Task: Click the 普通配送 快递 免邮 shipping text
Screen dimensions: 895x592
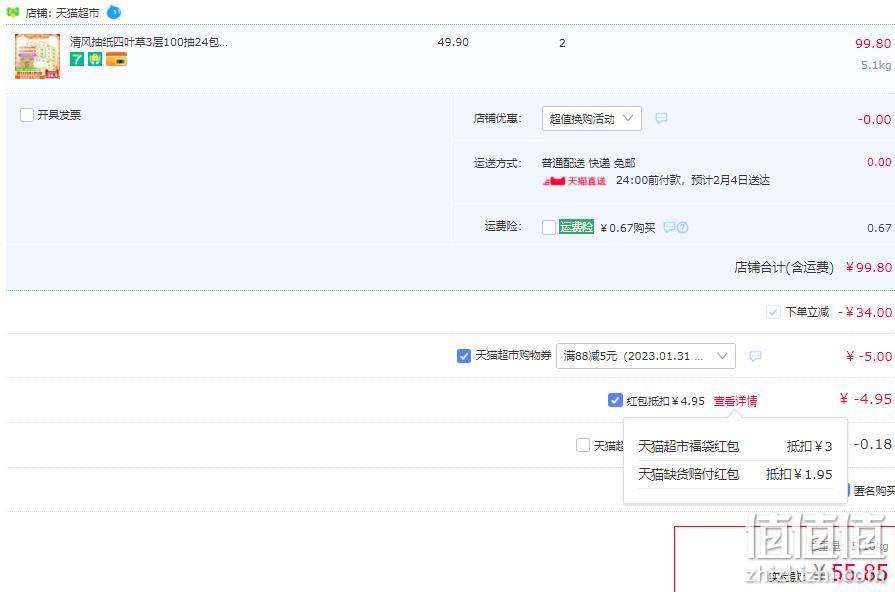Action: click(588, 163)
